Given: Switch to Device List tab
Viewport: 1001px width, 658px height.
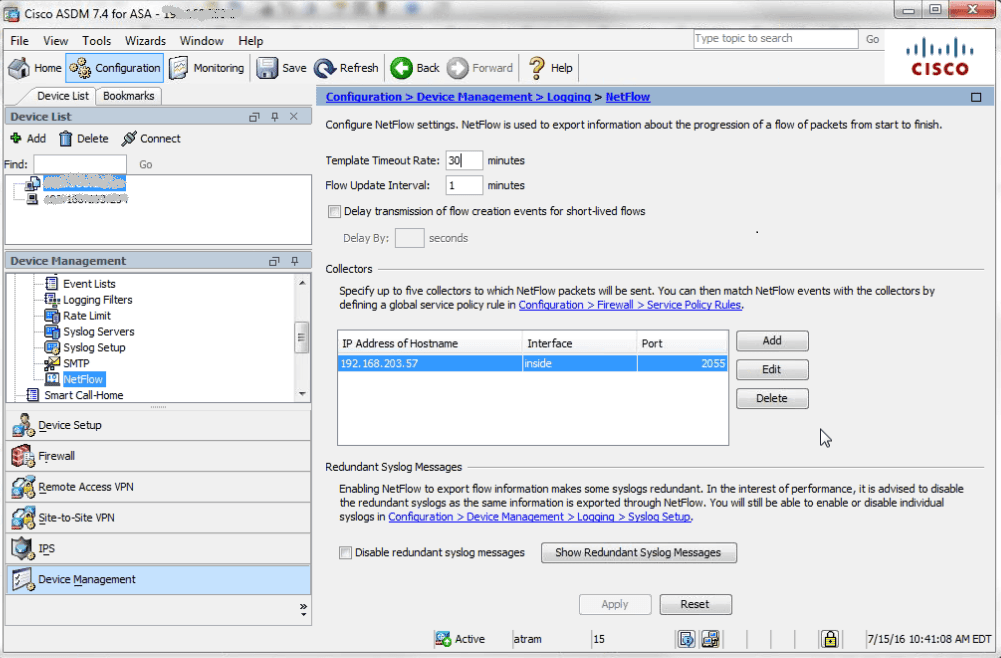Looking at the screenshot, I should [x=62, y=96].
